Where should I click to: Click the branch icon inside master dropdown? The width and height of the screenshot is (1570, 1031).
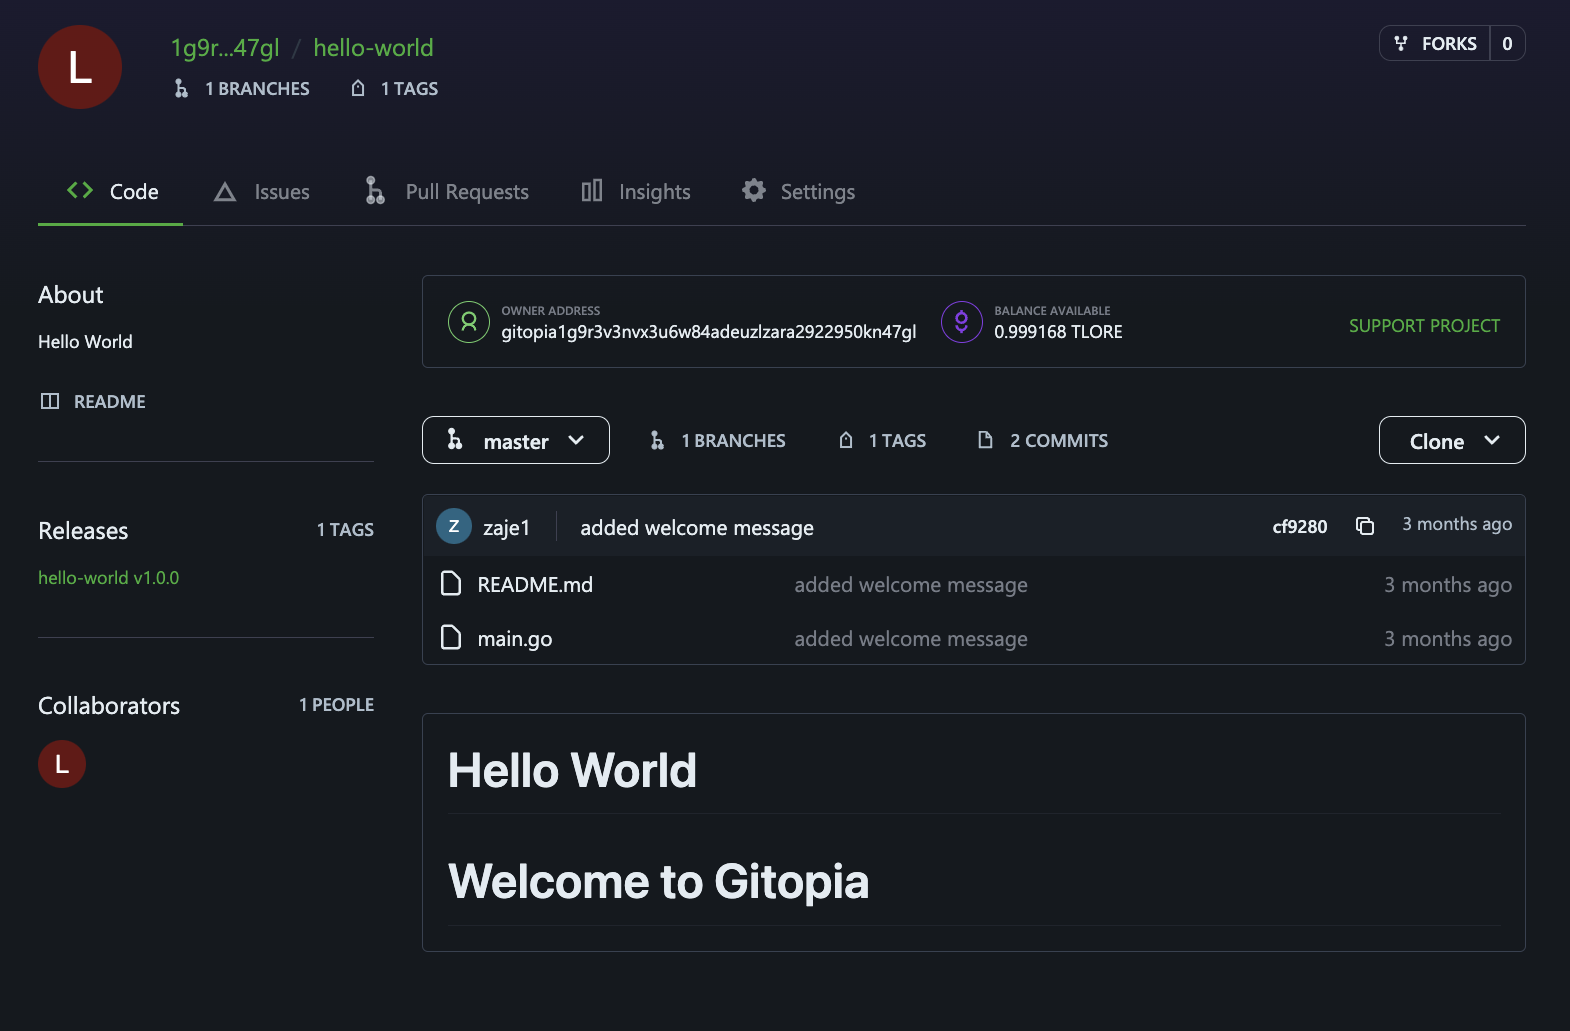tap(455, 439)
